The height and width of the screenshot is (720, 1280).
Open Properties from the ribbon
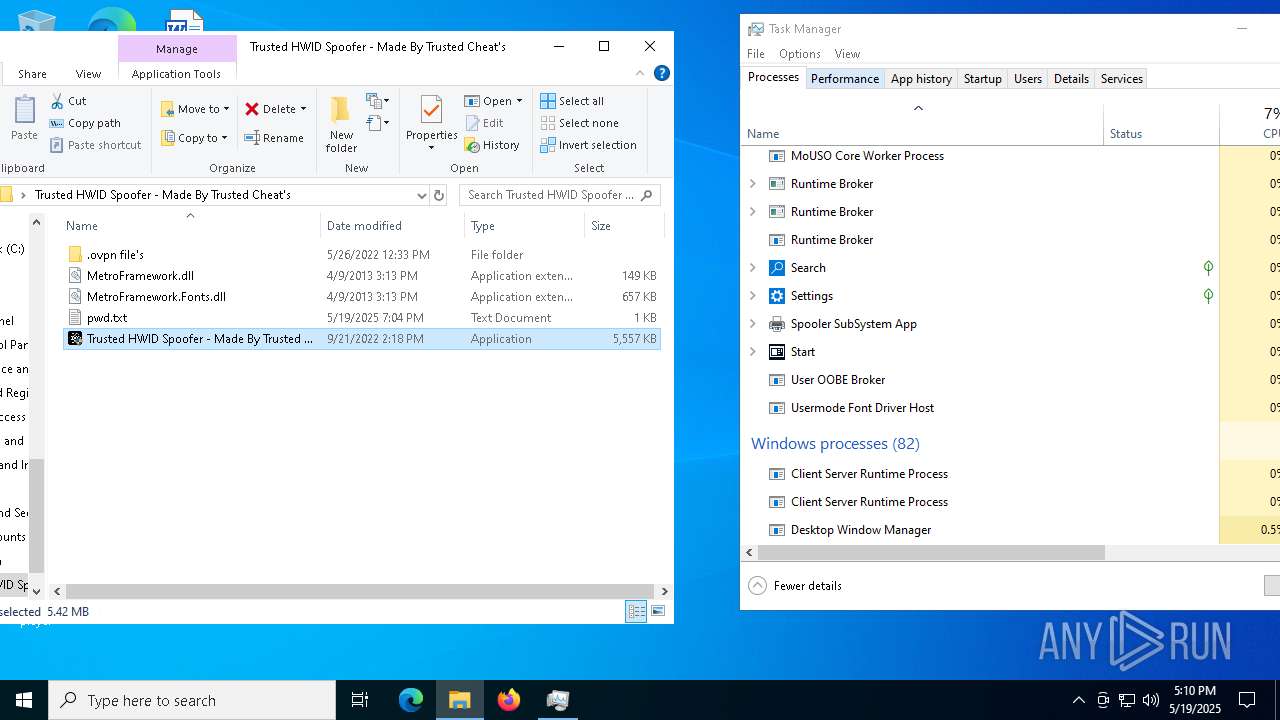[x=431, y=124]
